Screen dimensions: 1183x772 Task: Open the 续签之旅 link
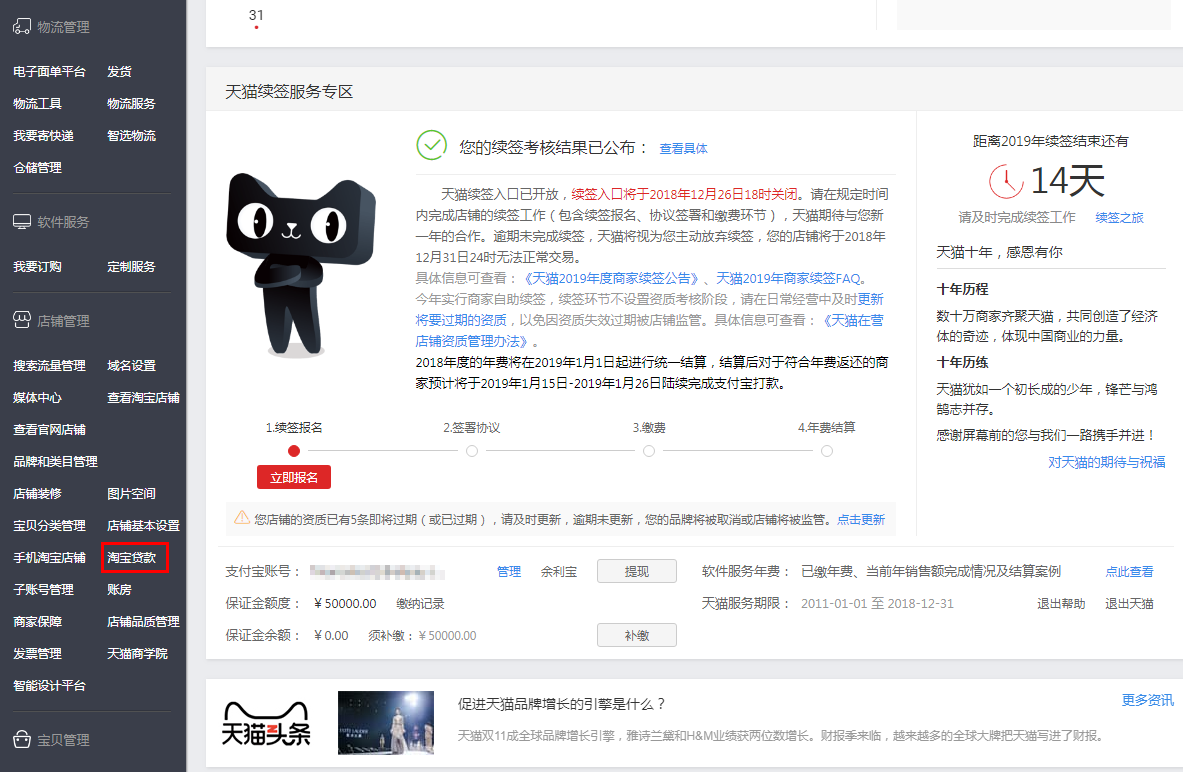[1120, 217]
